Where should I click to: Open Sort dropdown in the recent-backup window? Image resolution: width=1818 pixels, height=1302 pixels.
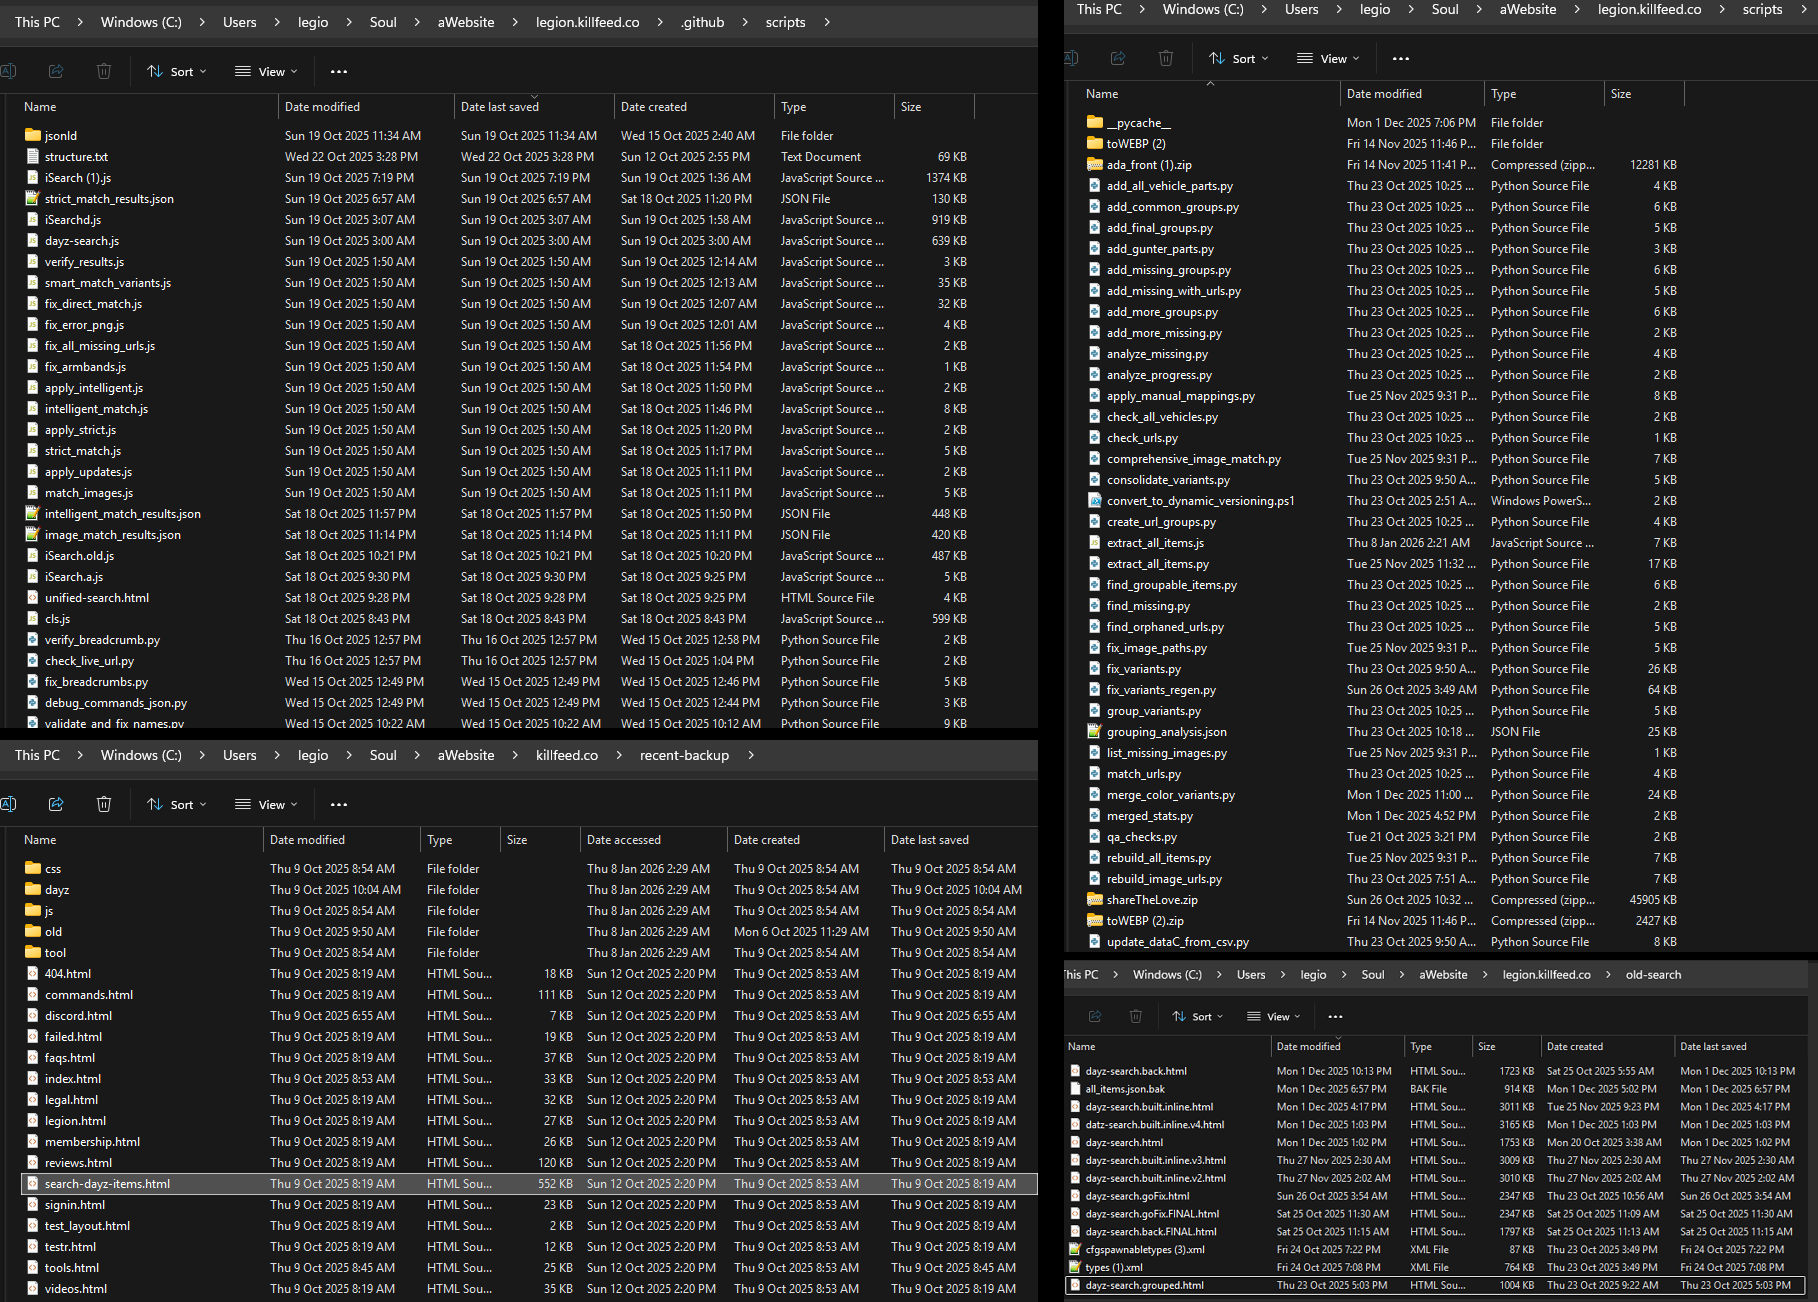tap(177, 805)
